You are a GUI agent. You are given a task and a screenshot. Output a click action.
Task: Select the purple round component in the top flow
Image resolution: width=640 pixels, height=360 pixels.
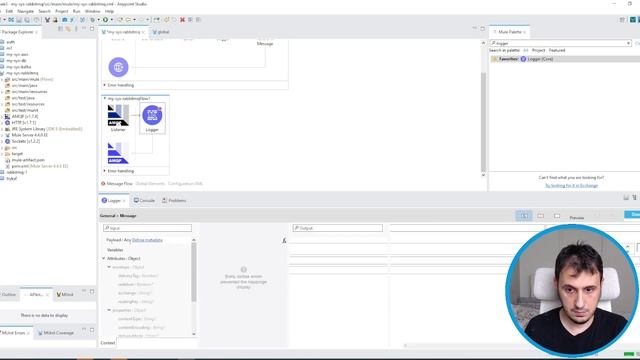118,67
